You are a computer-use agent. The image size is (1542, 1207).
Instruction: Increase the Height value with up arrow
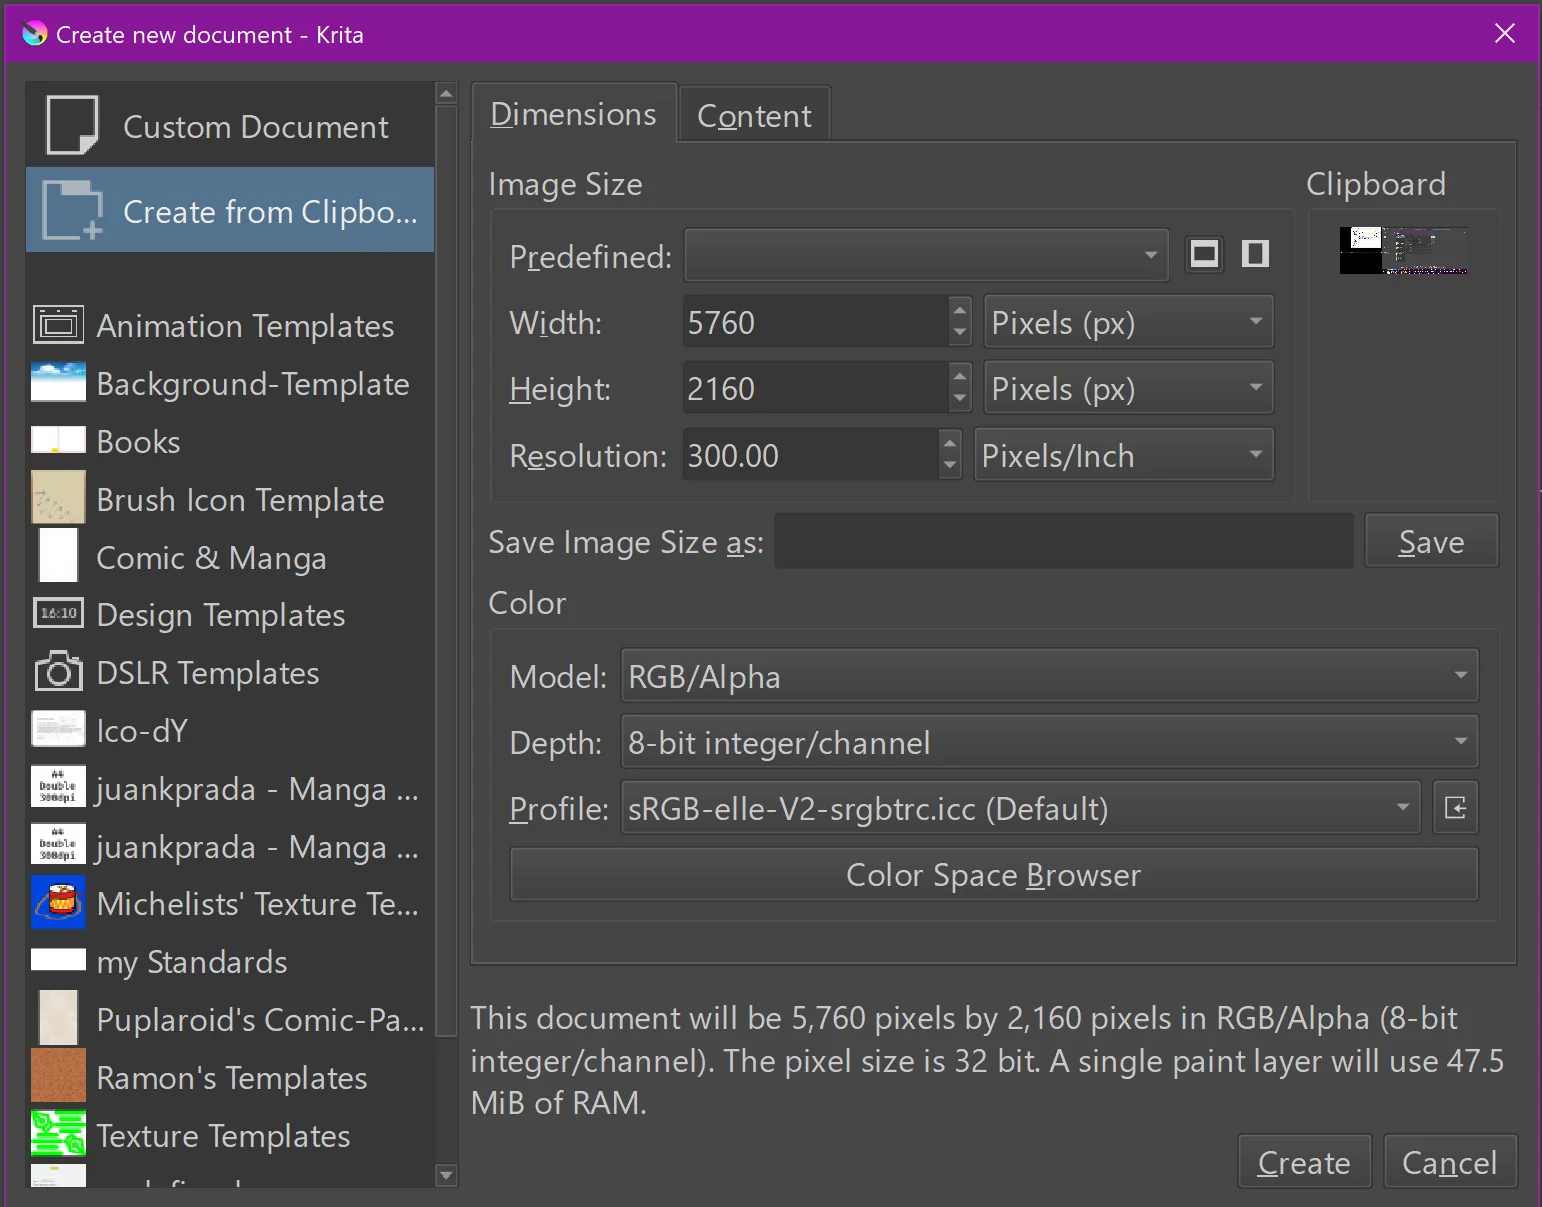pos(960,375)
